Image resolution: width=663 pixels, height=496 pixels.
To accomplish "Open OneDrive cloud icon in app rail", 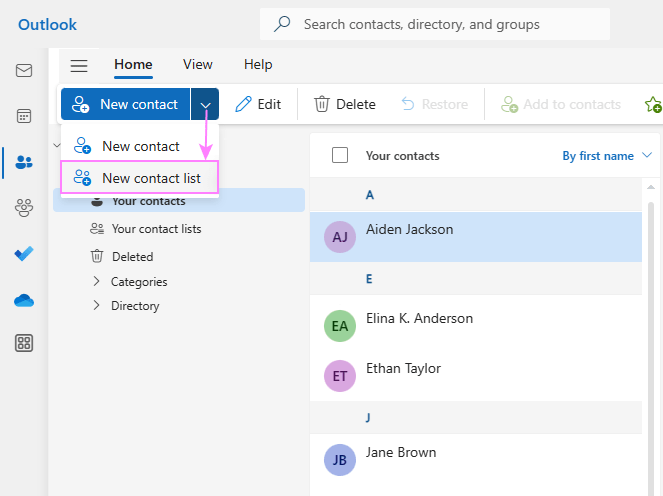I will pyautogui.click(x=24, y=301).
